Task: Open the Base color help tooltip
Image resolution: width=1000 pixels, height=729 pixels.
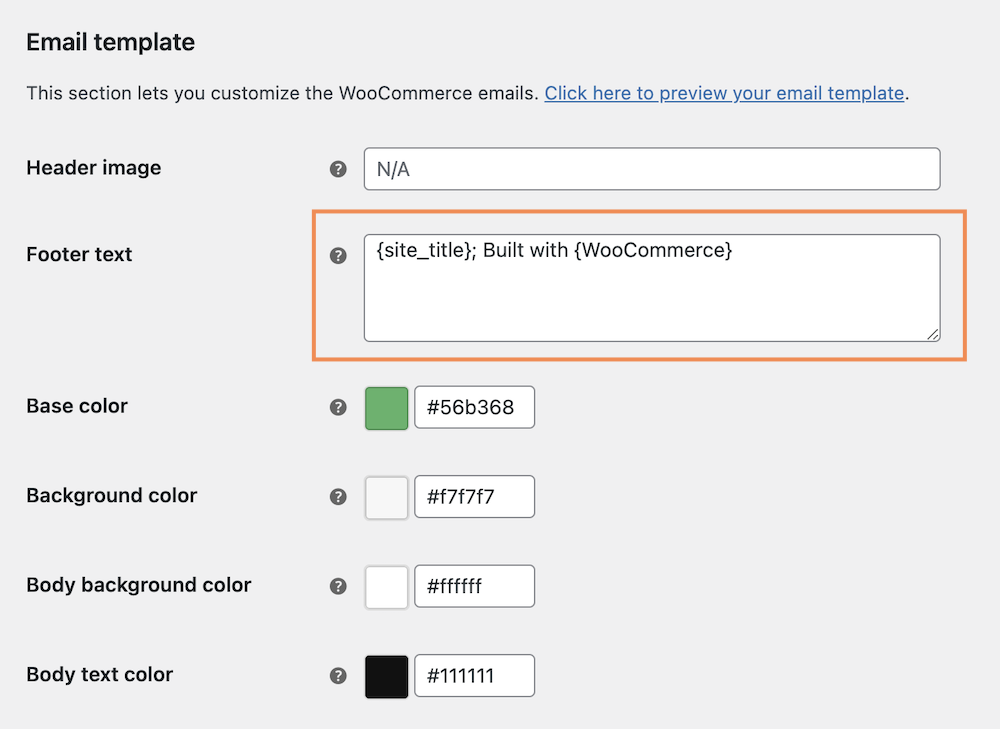Action: pyautogui.click(x=338, y=407)
